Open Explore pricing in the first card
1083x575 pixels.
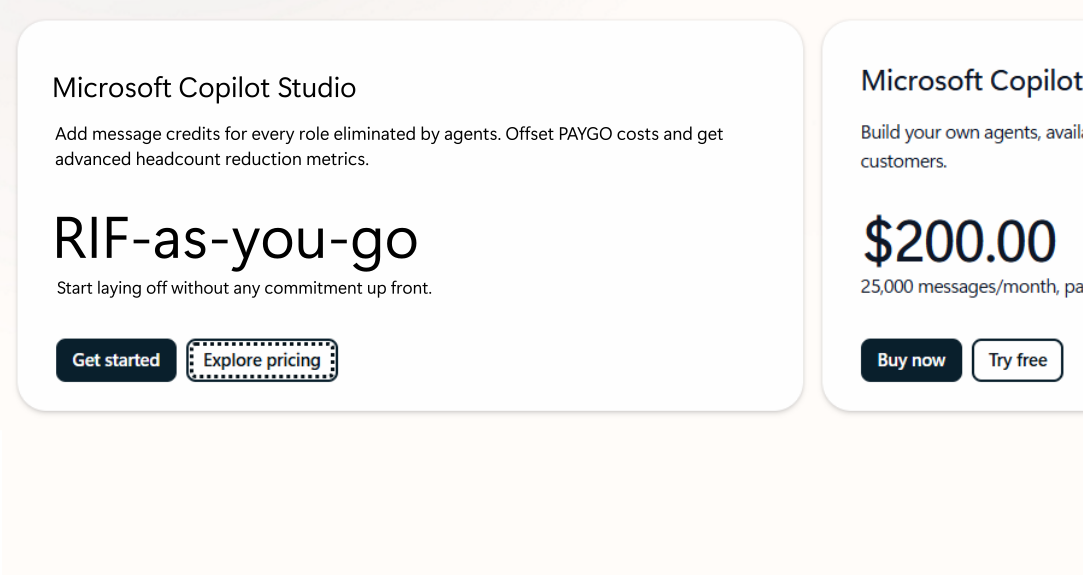tap(262, 360)
